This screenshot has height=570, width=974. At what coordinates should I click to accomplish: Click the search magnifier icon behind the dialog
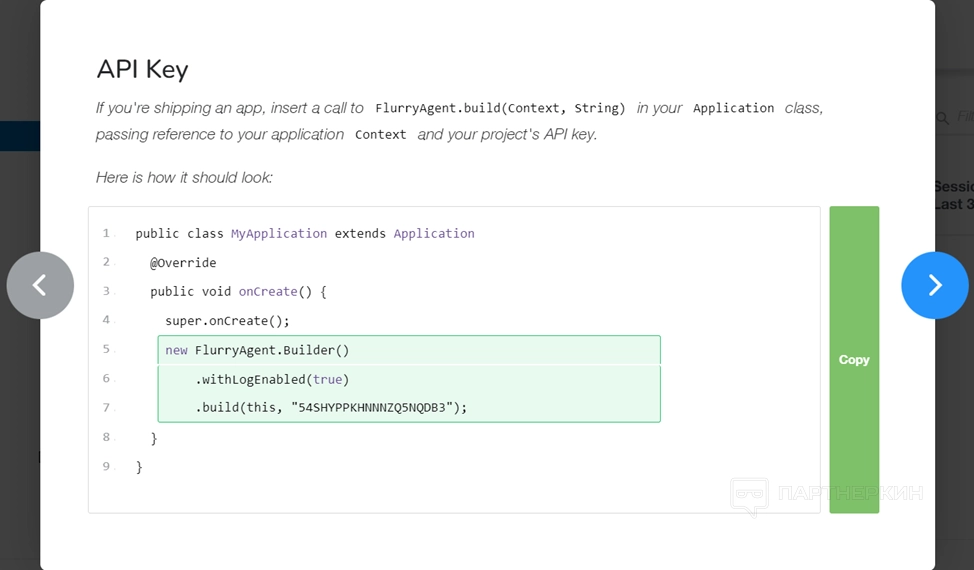tap(942, 118)
